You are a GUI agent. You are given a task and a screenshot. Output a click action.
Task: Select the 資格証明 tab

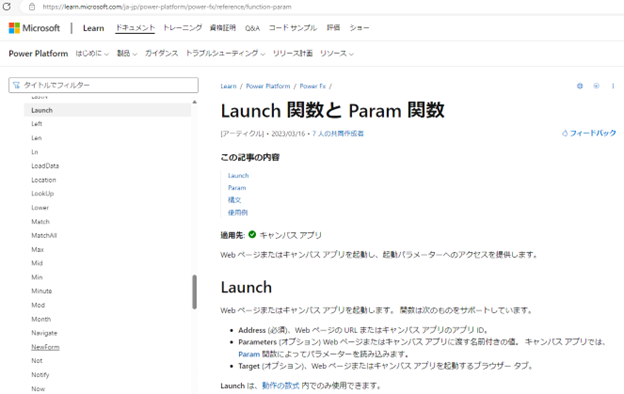tap(223, 27)
